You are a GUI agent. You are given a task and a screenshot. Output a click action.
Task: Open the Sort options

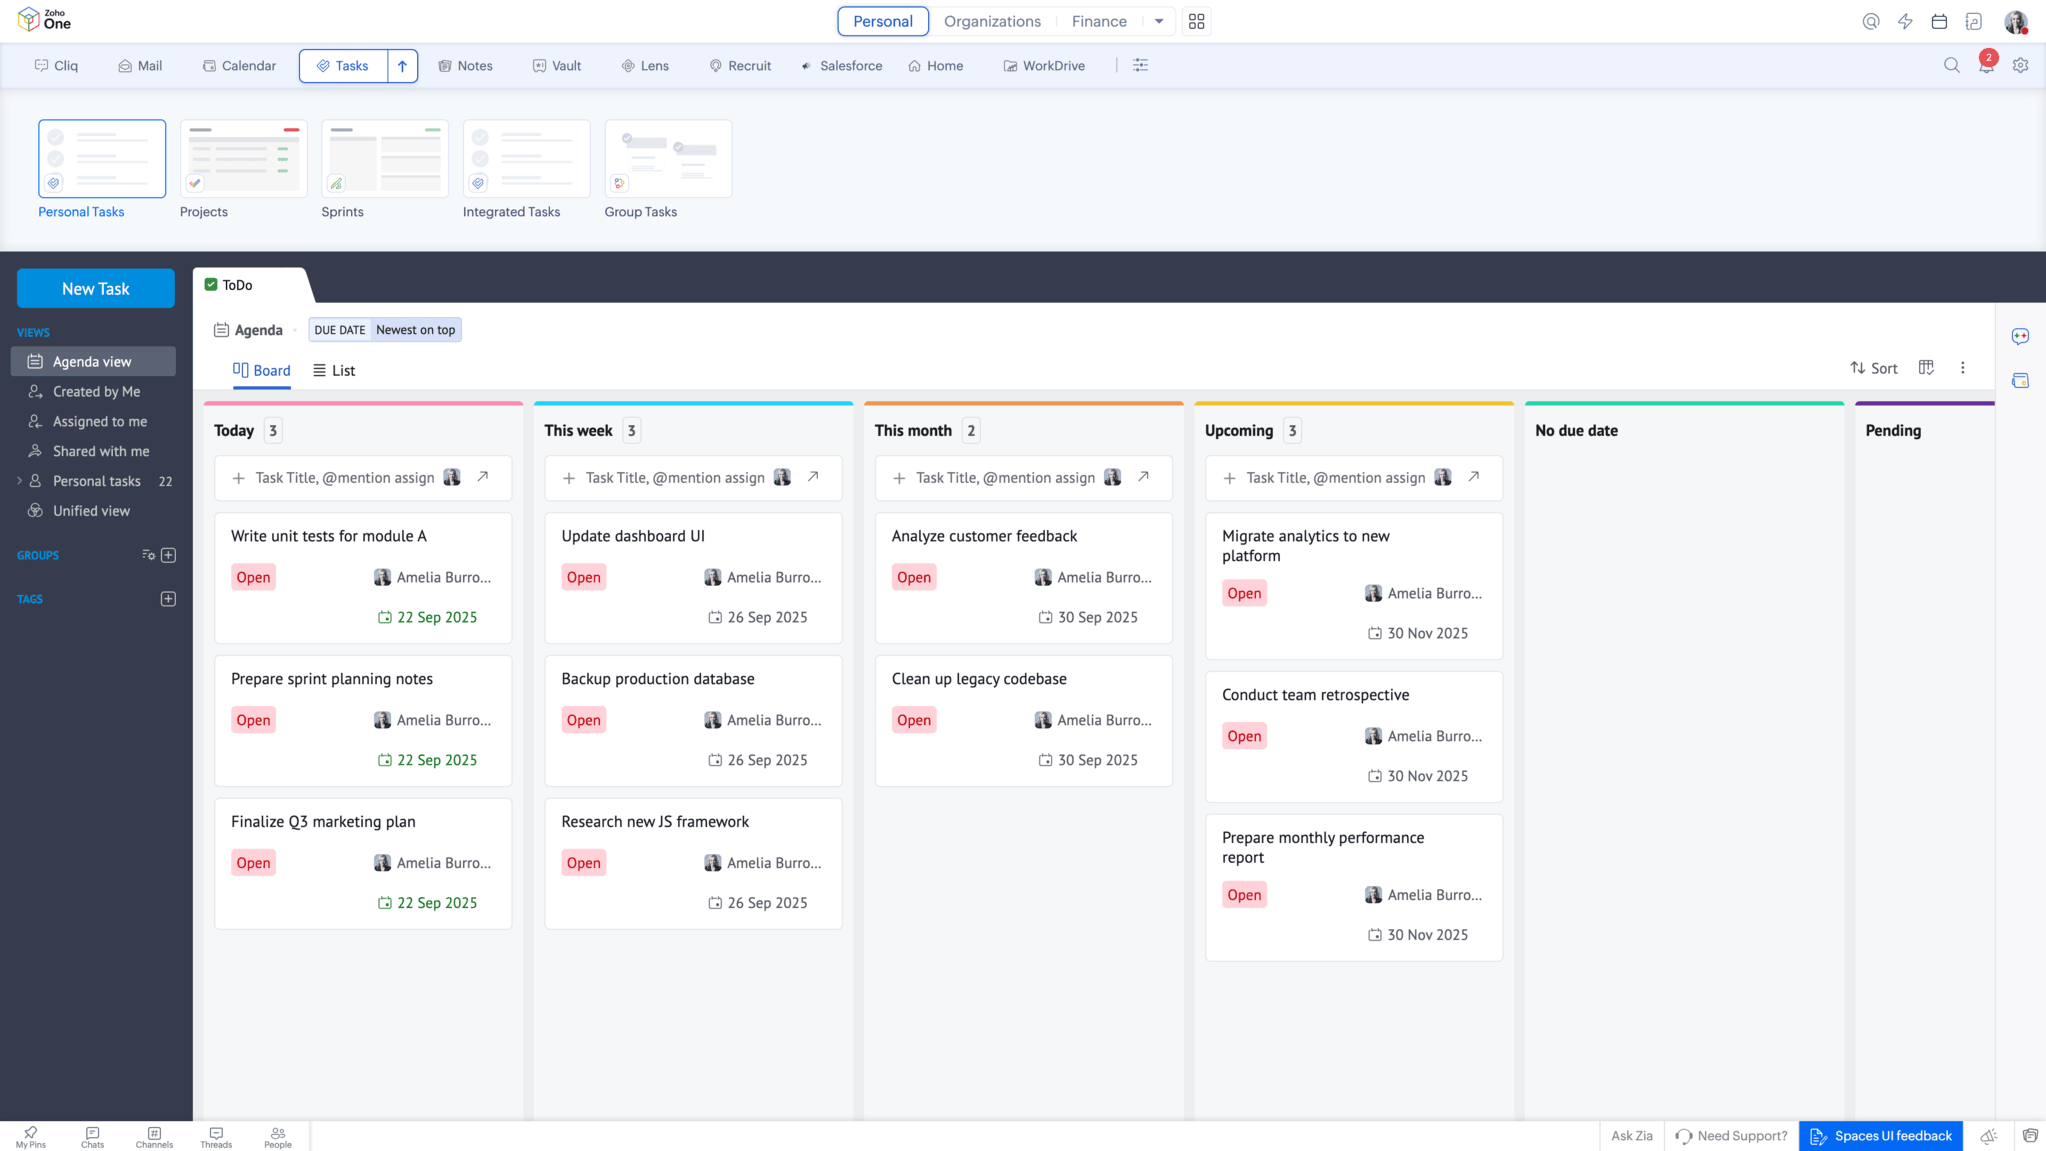[1873, 368]
